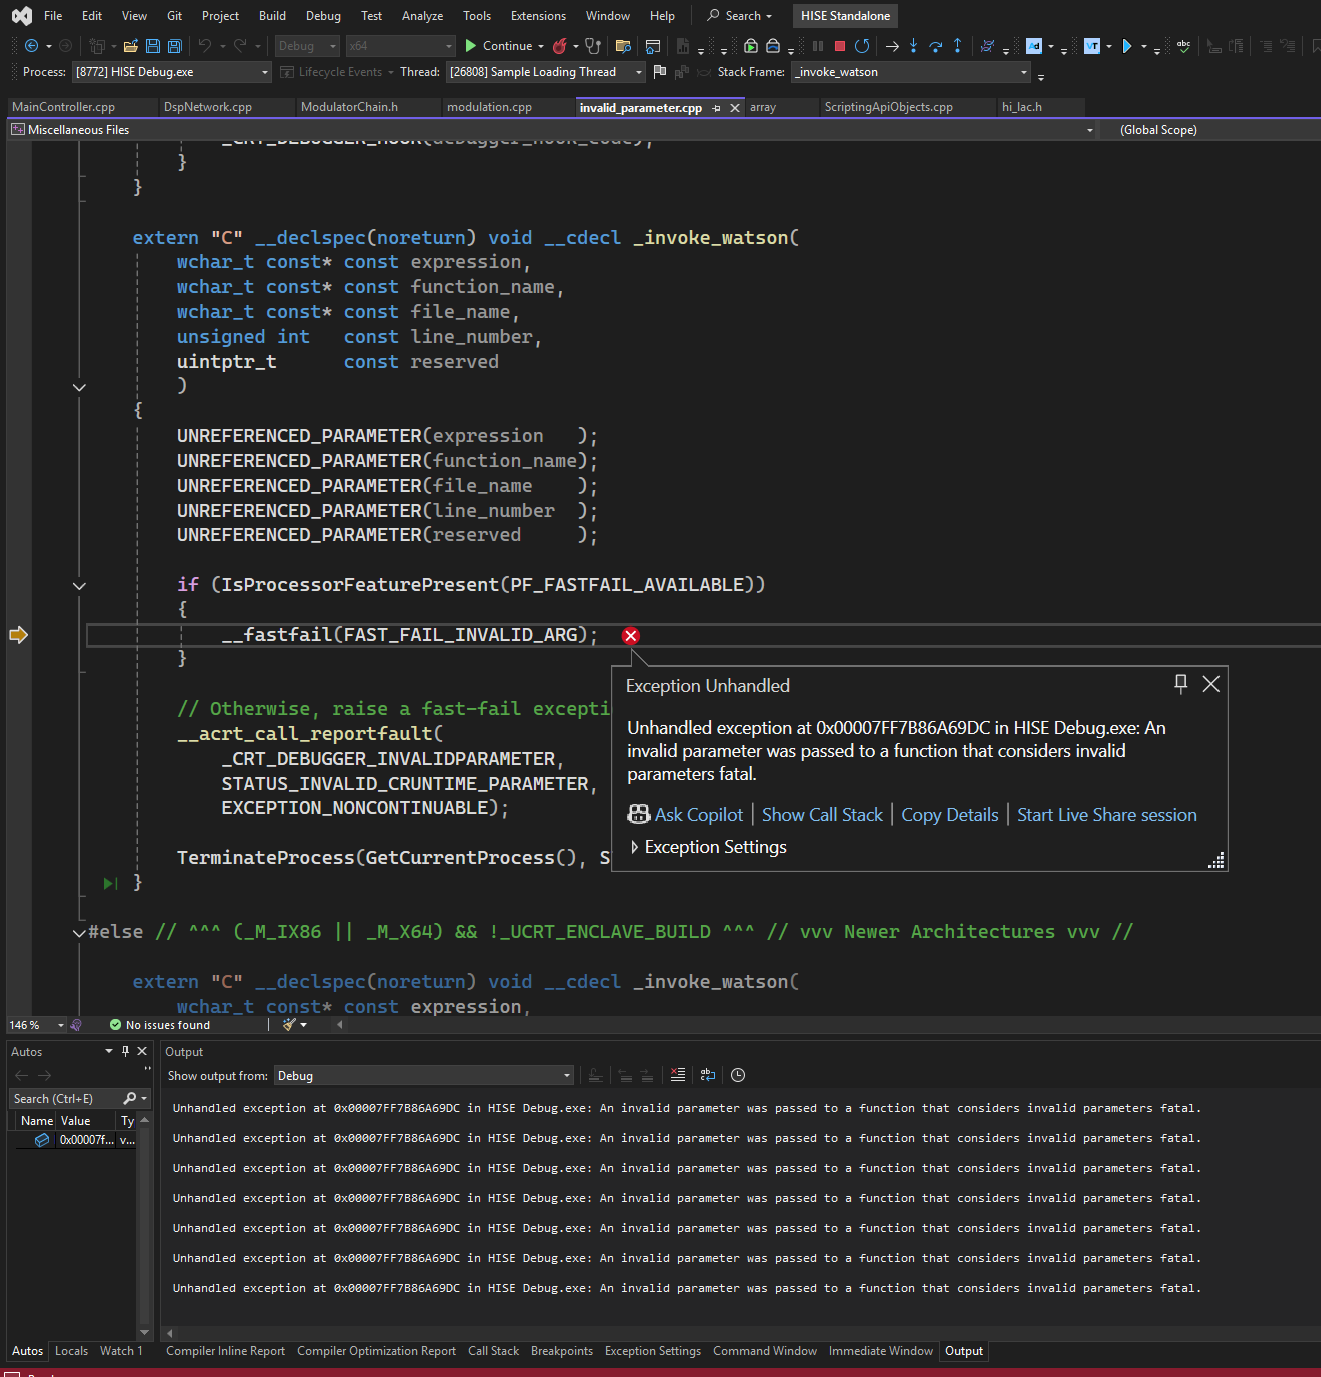The image size is (1321, 1377).
Task: Open the Extensions menu
Action: point(538,16)
